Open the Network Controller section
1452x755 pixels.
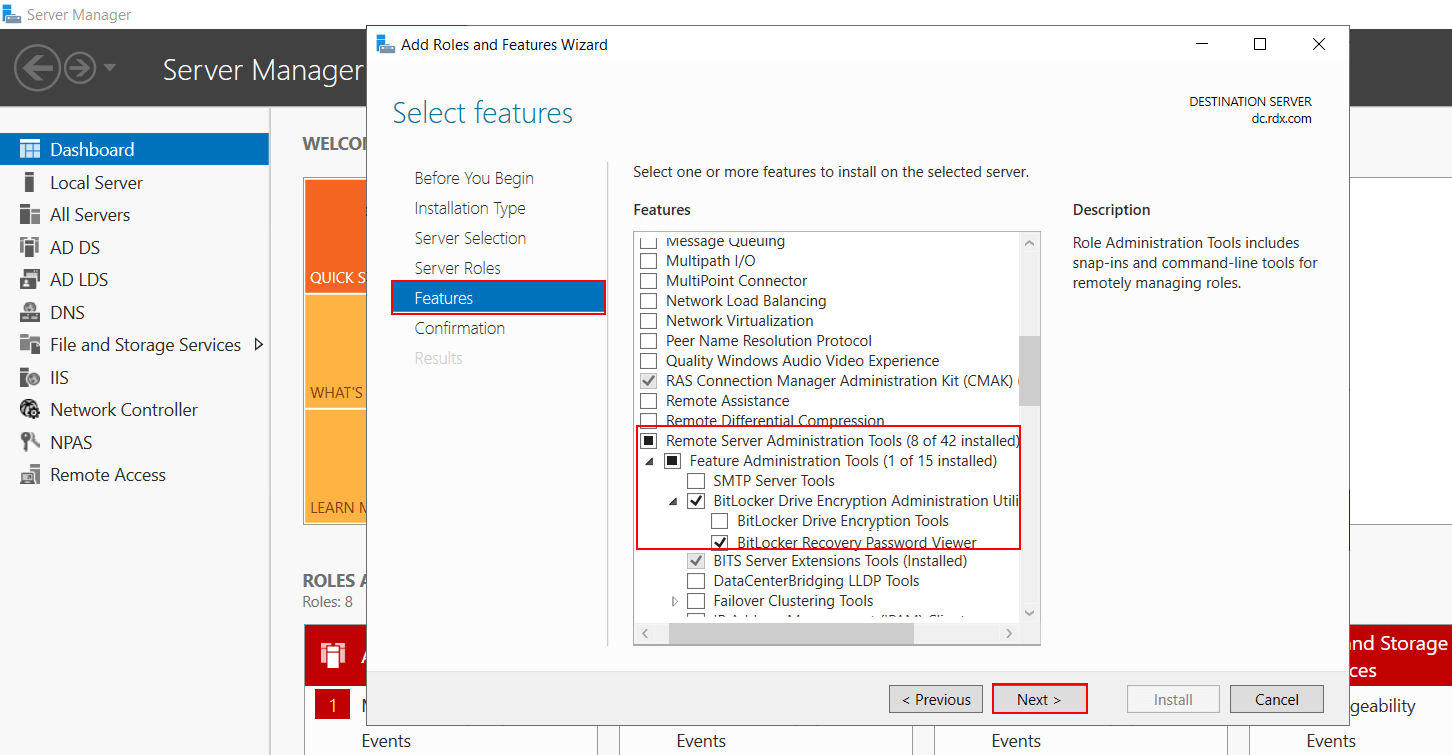pos(123,409)
